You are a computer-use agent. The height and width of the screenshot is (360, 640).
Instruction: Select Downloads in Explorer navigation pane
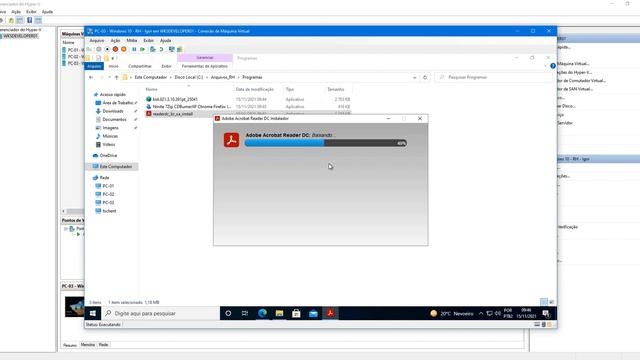(x=113, y=111)
